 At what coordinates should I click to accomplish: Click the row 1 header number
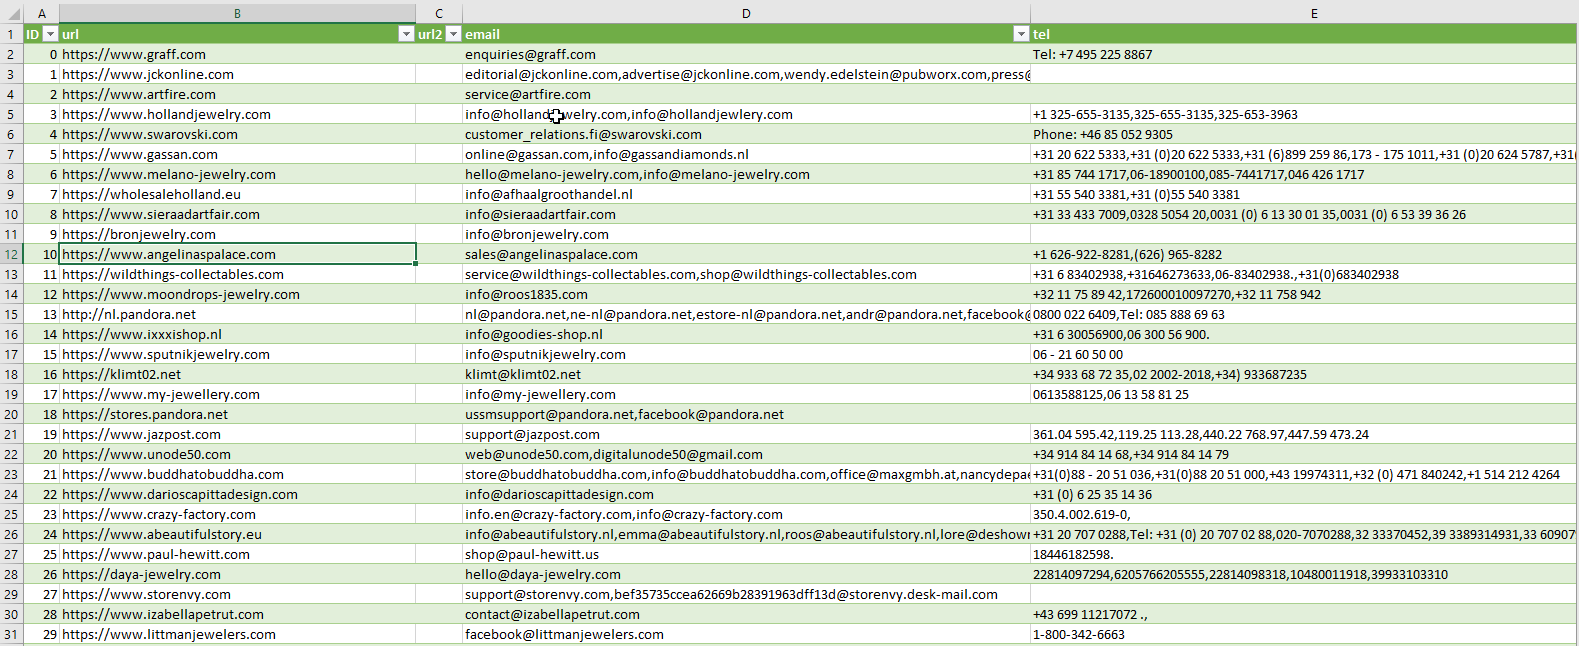[x=12, y=34]
